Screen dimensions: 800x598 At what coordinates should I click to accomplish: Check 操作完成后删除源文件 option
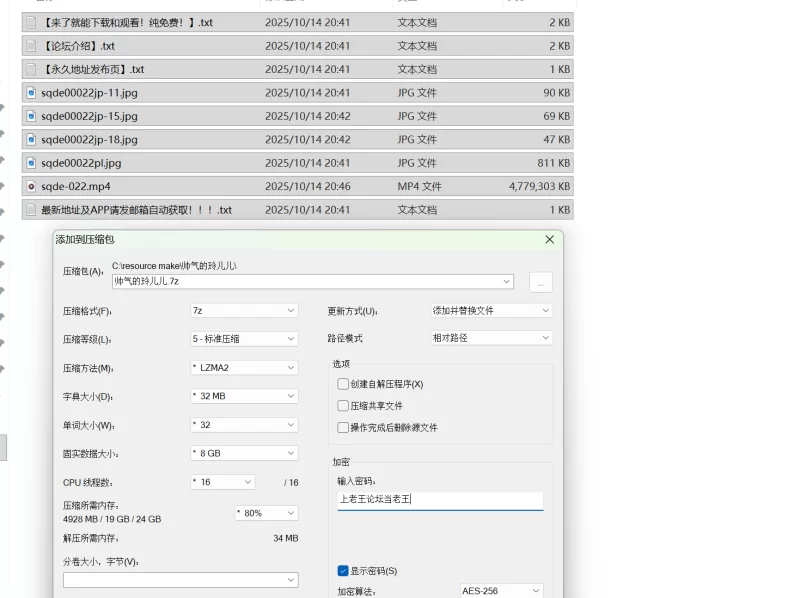[344, 428]
